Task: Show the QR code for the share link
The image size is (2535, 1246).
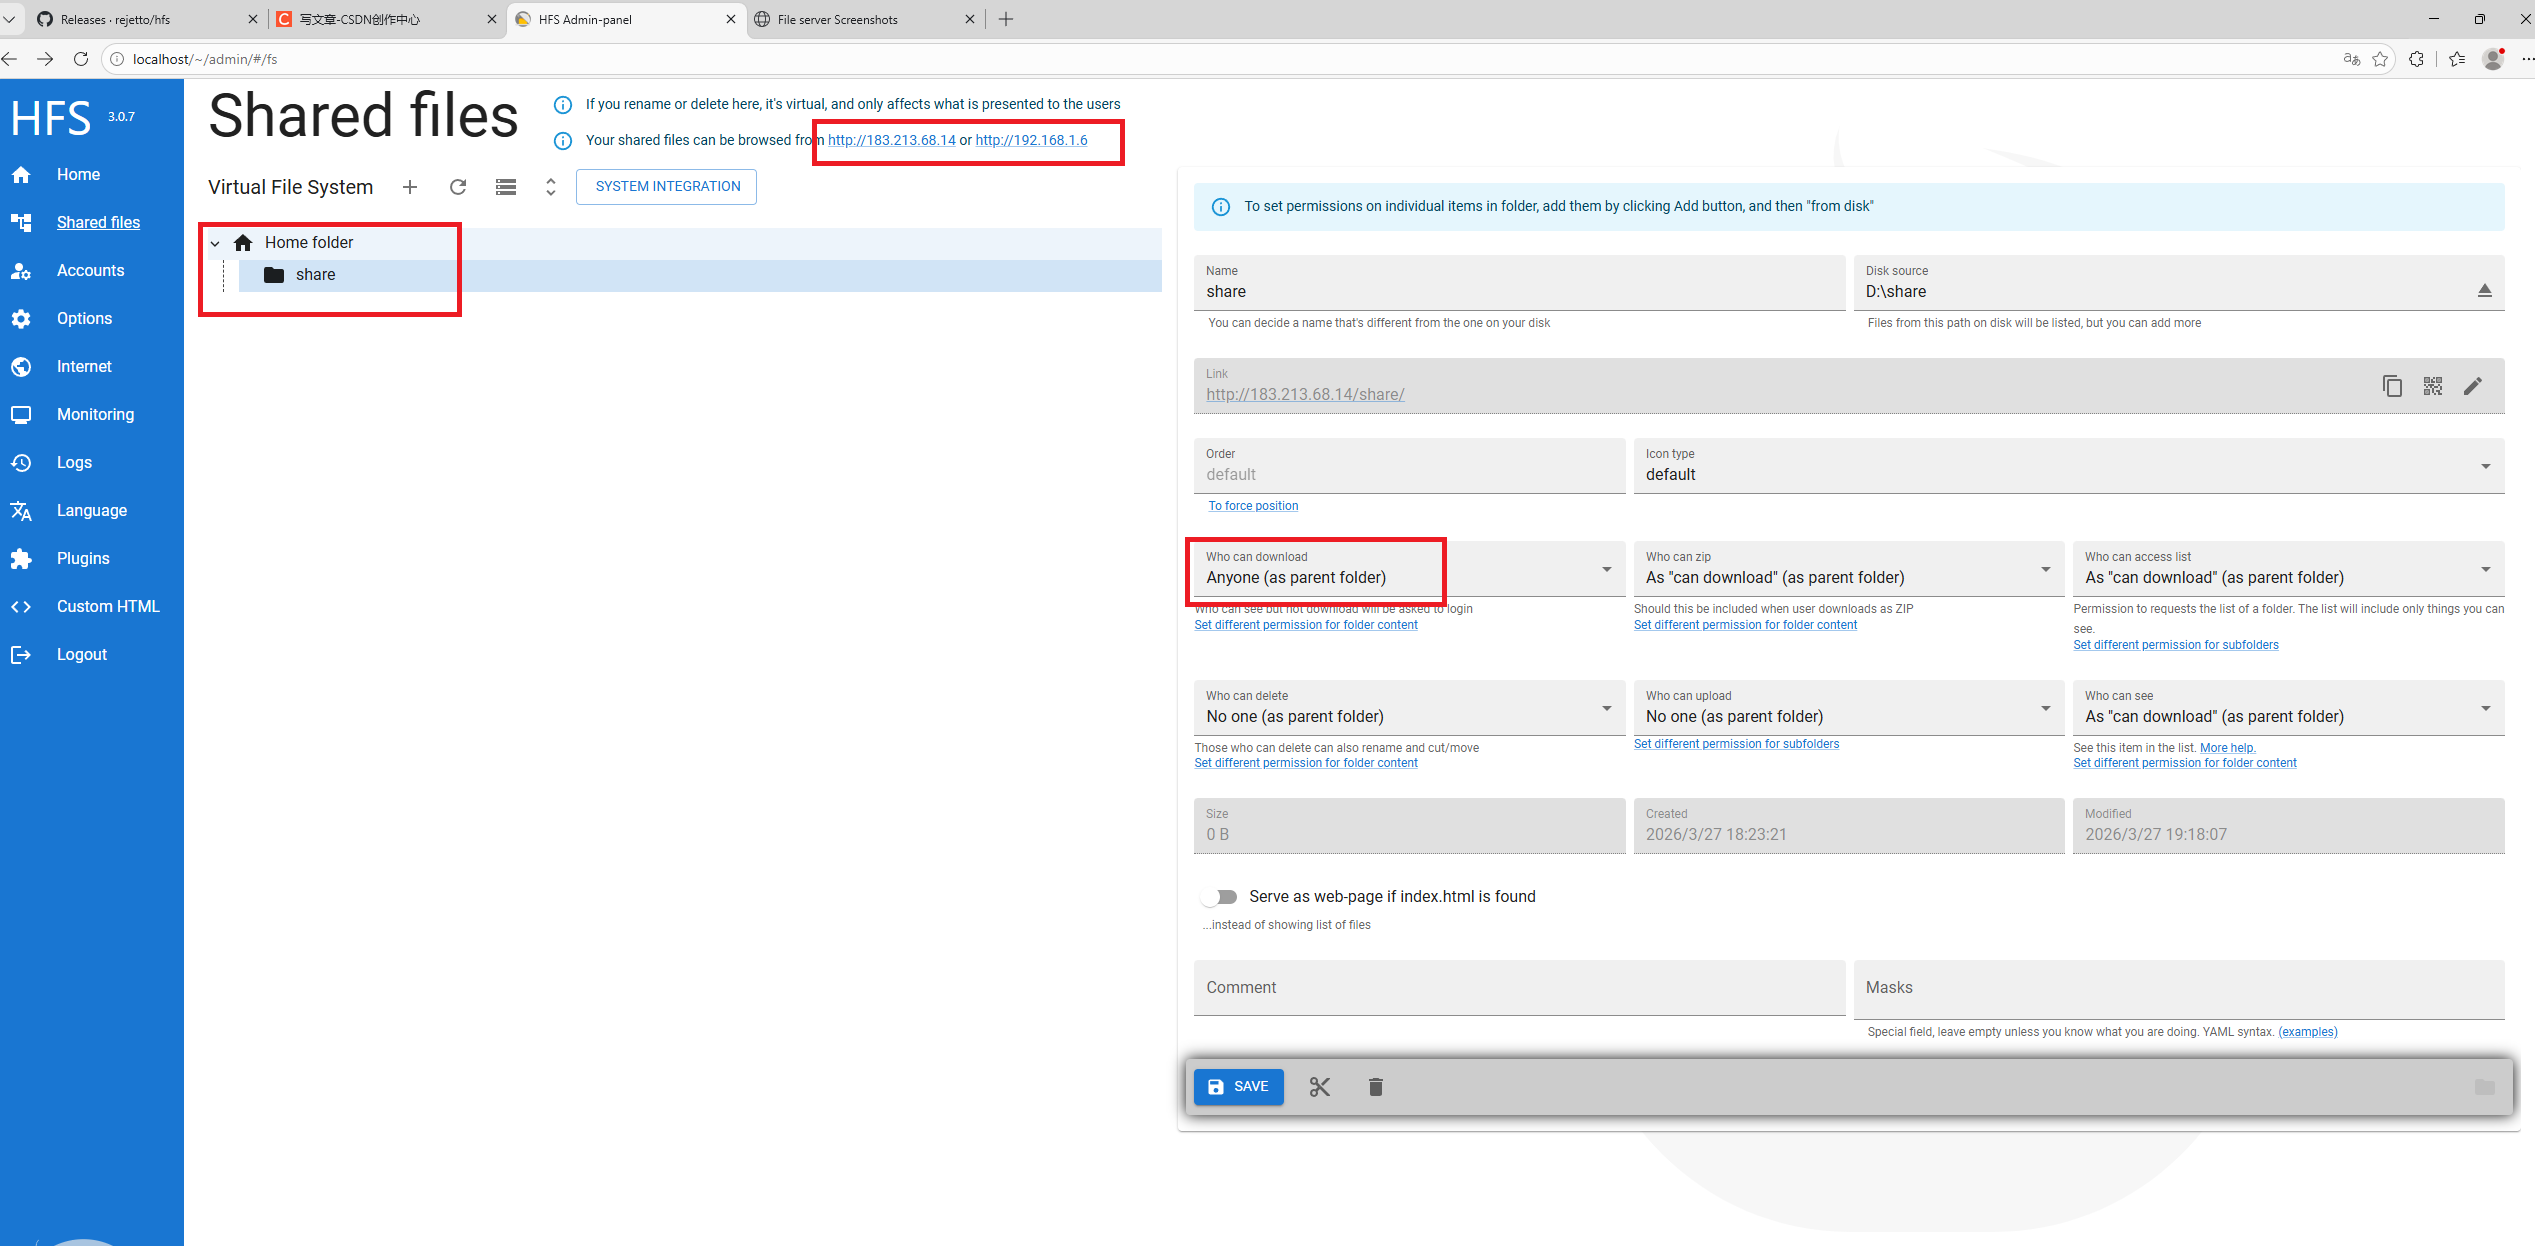Action: click(x=2432, y=386)
